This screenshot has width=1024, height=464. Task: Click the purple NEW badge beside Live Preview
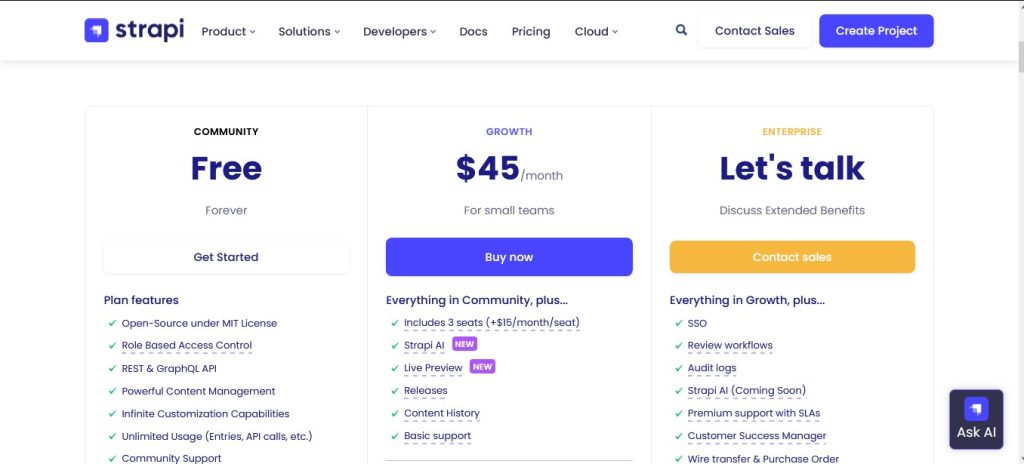(x=483, y=367)
